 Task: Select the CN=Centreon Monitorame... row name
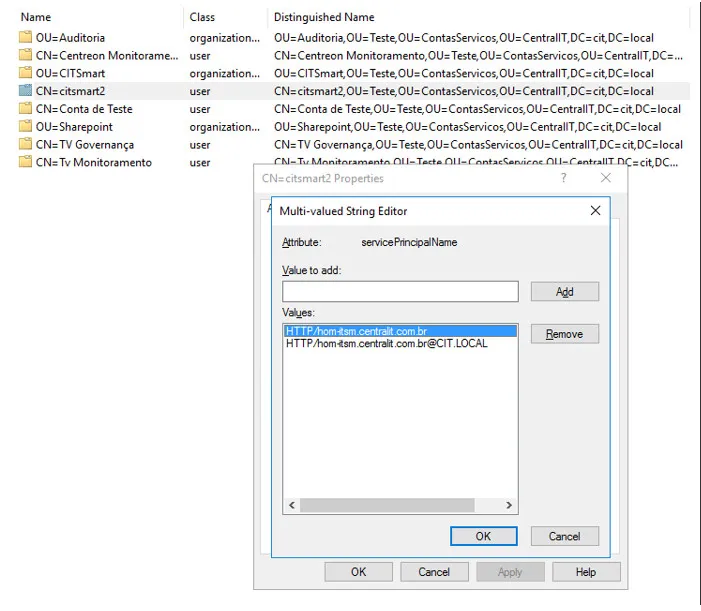pos(107,55)
